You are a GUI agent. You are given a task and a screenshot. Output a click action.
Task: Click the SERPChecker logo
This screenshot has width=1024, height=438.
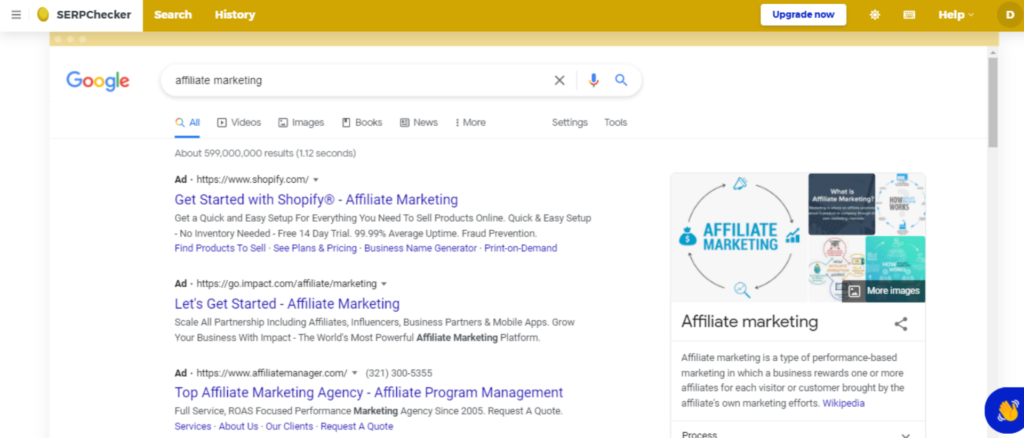[84, 15]
